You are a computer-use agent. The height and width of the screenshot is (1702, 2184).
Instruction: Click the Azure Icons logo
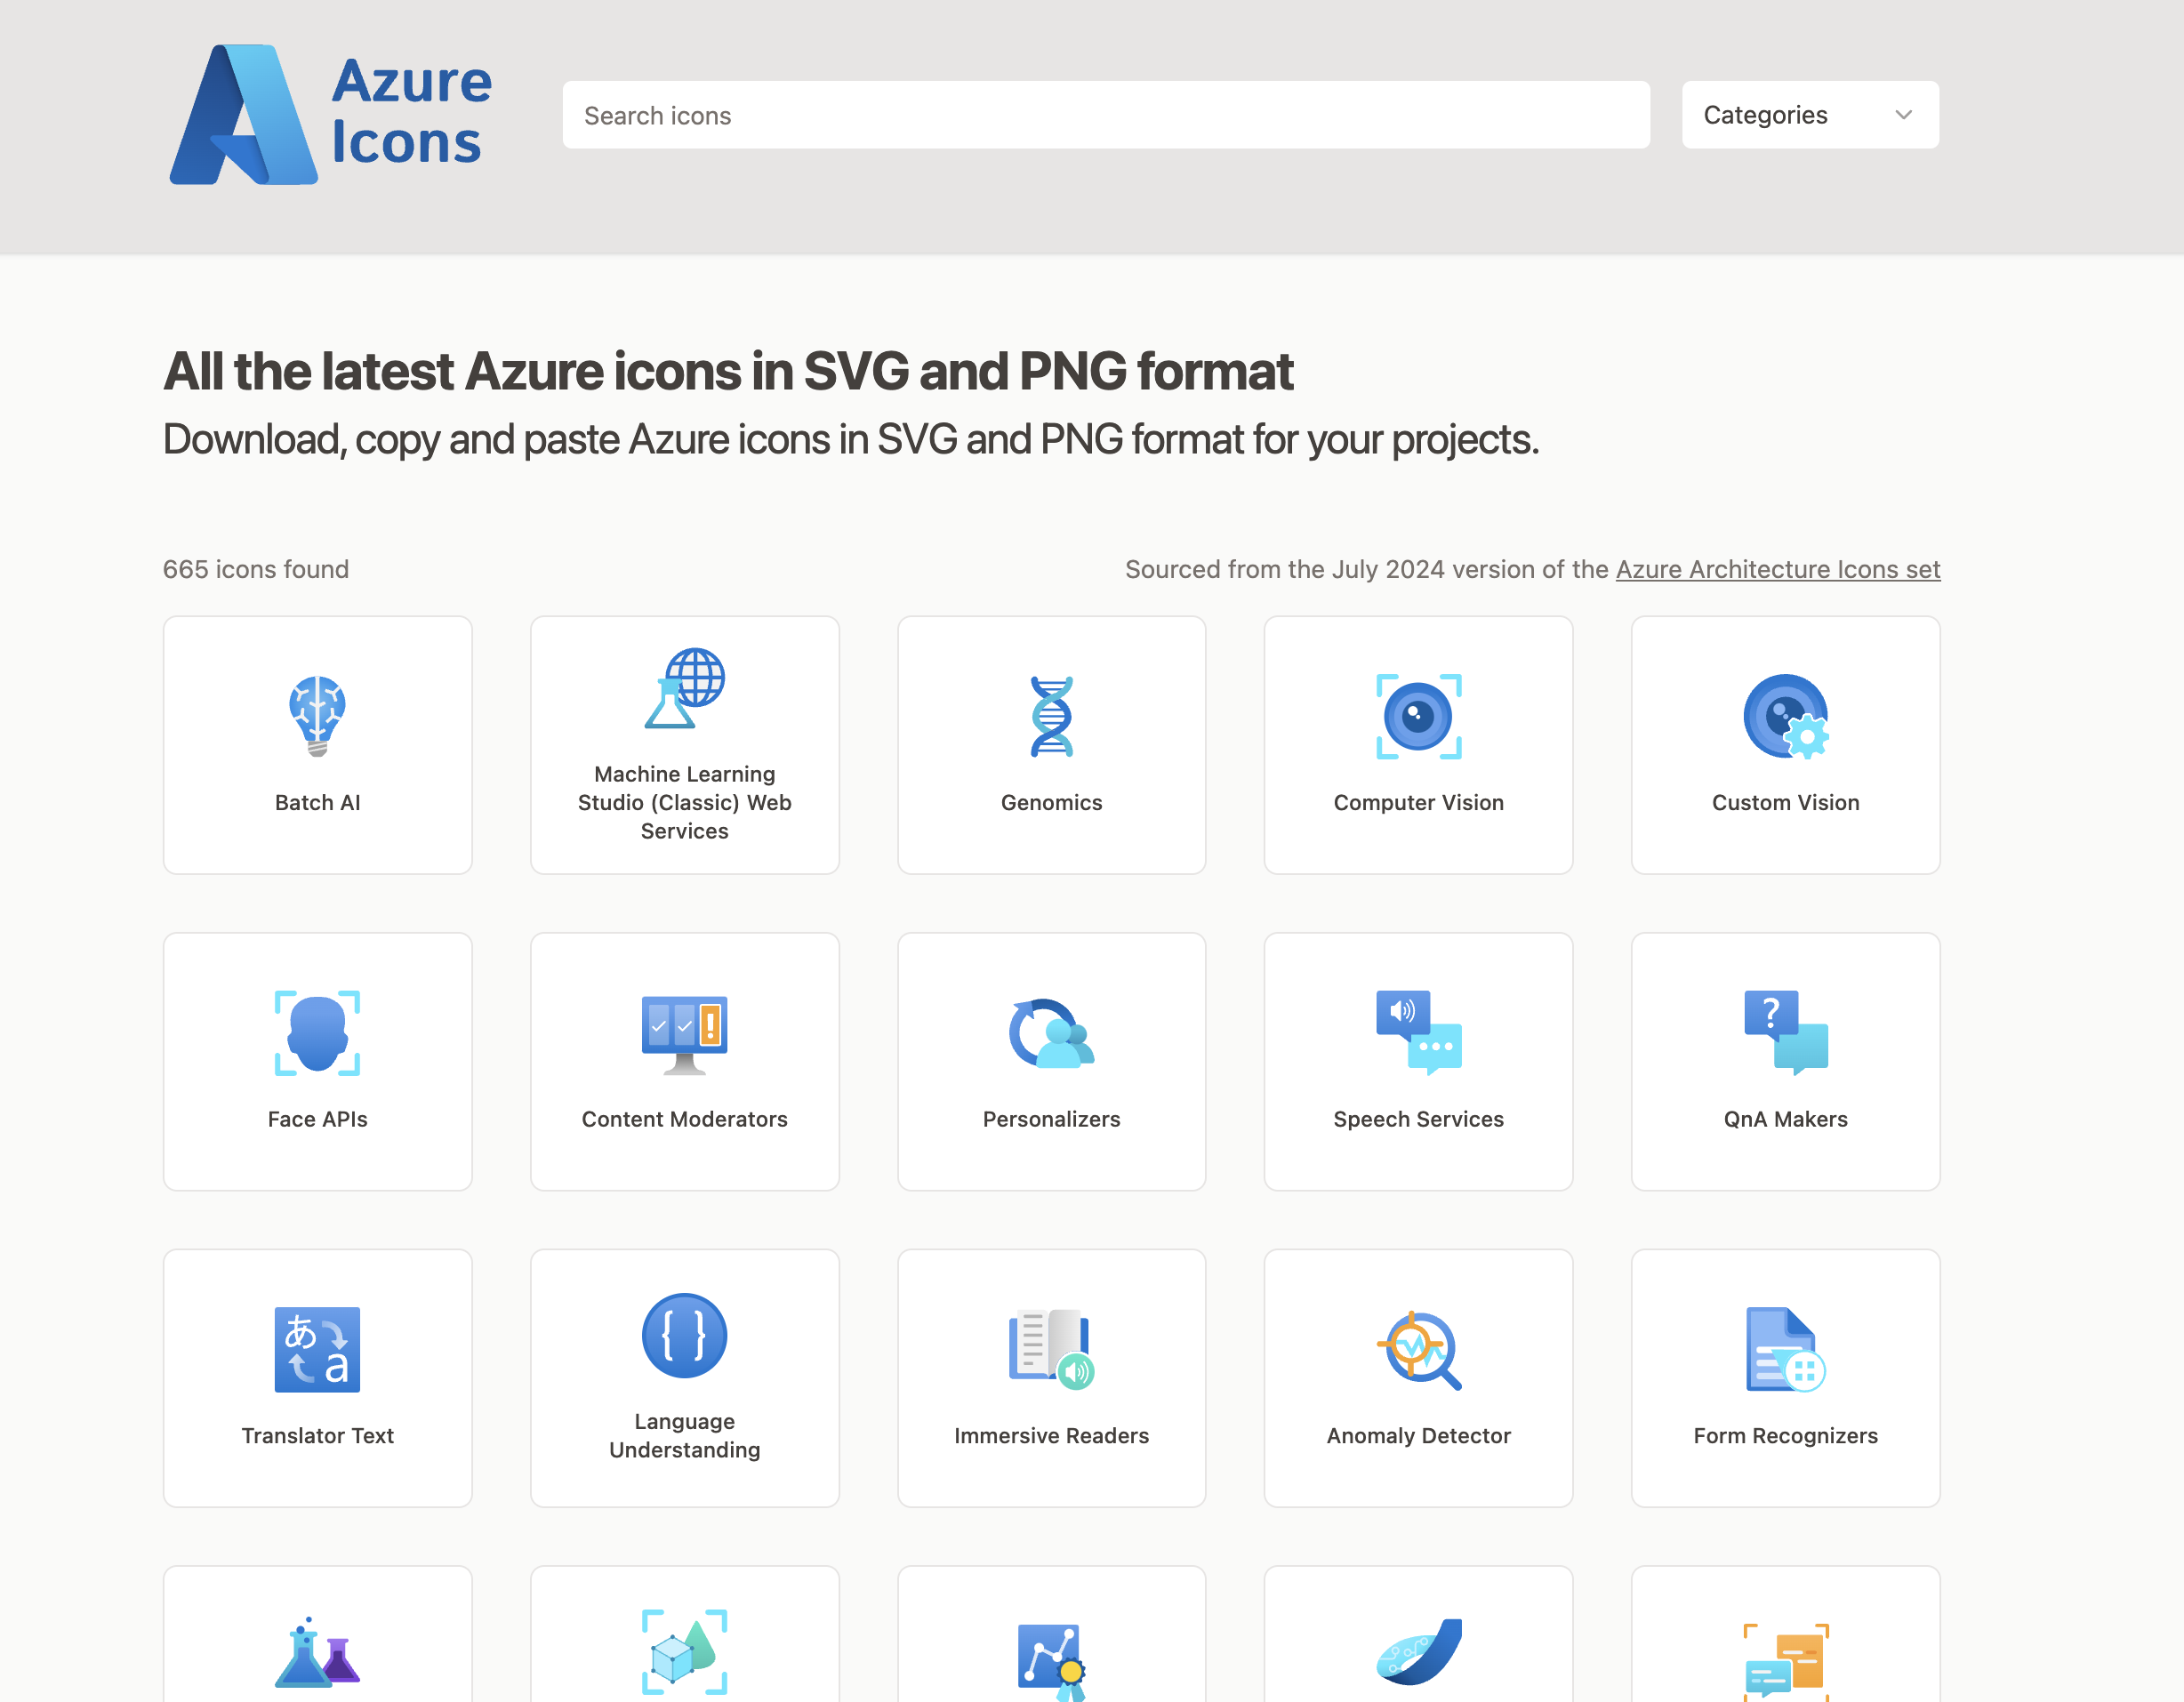tap(330, 114)
